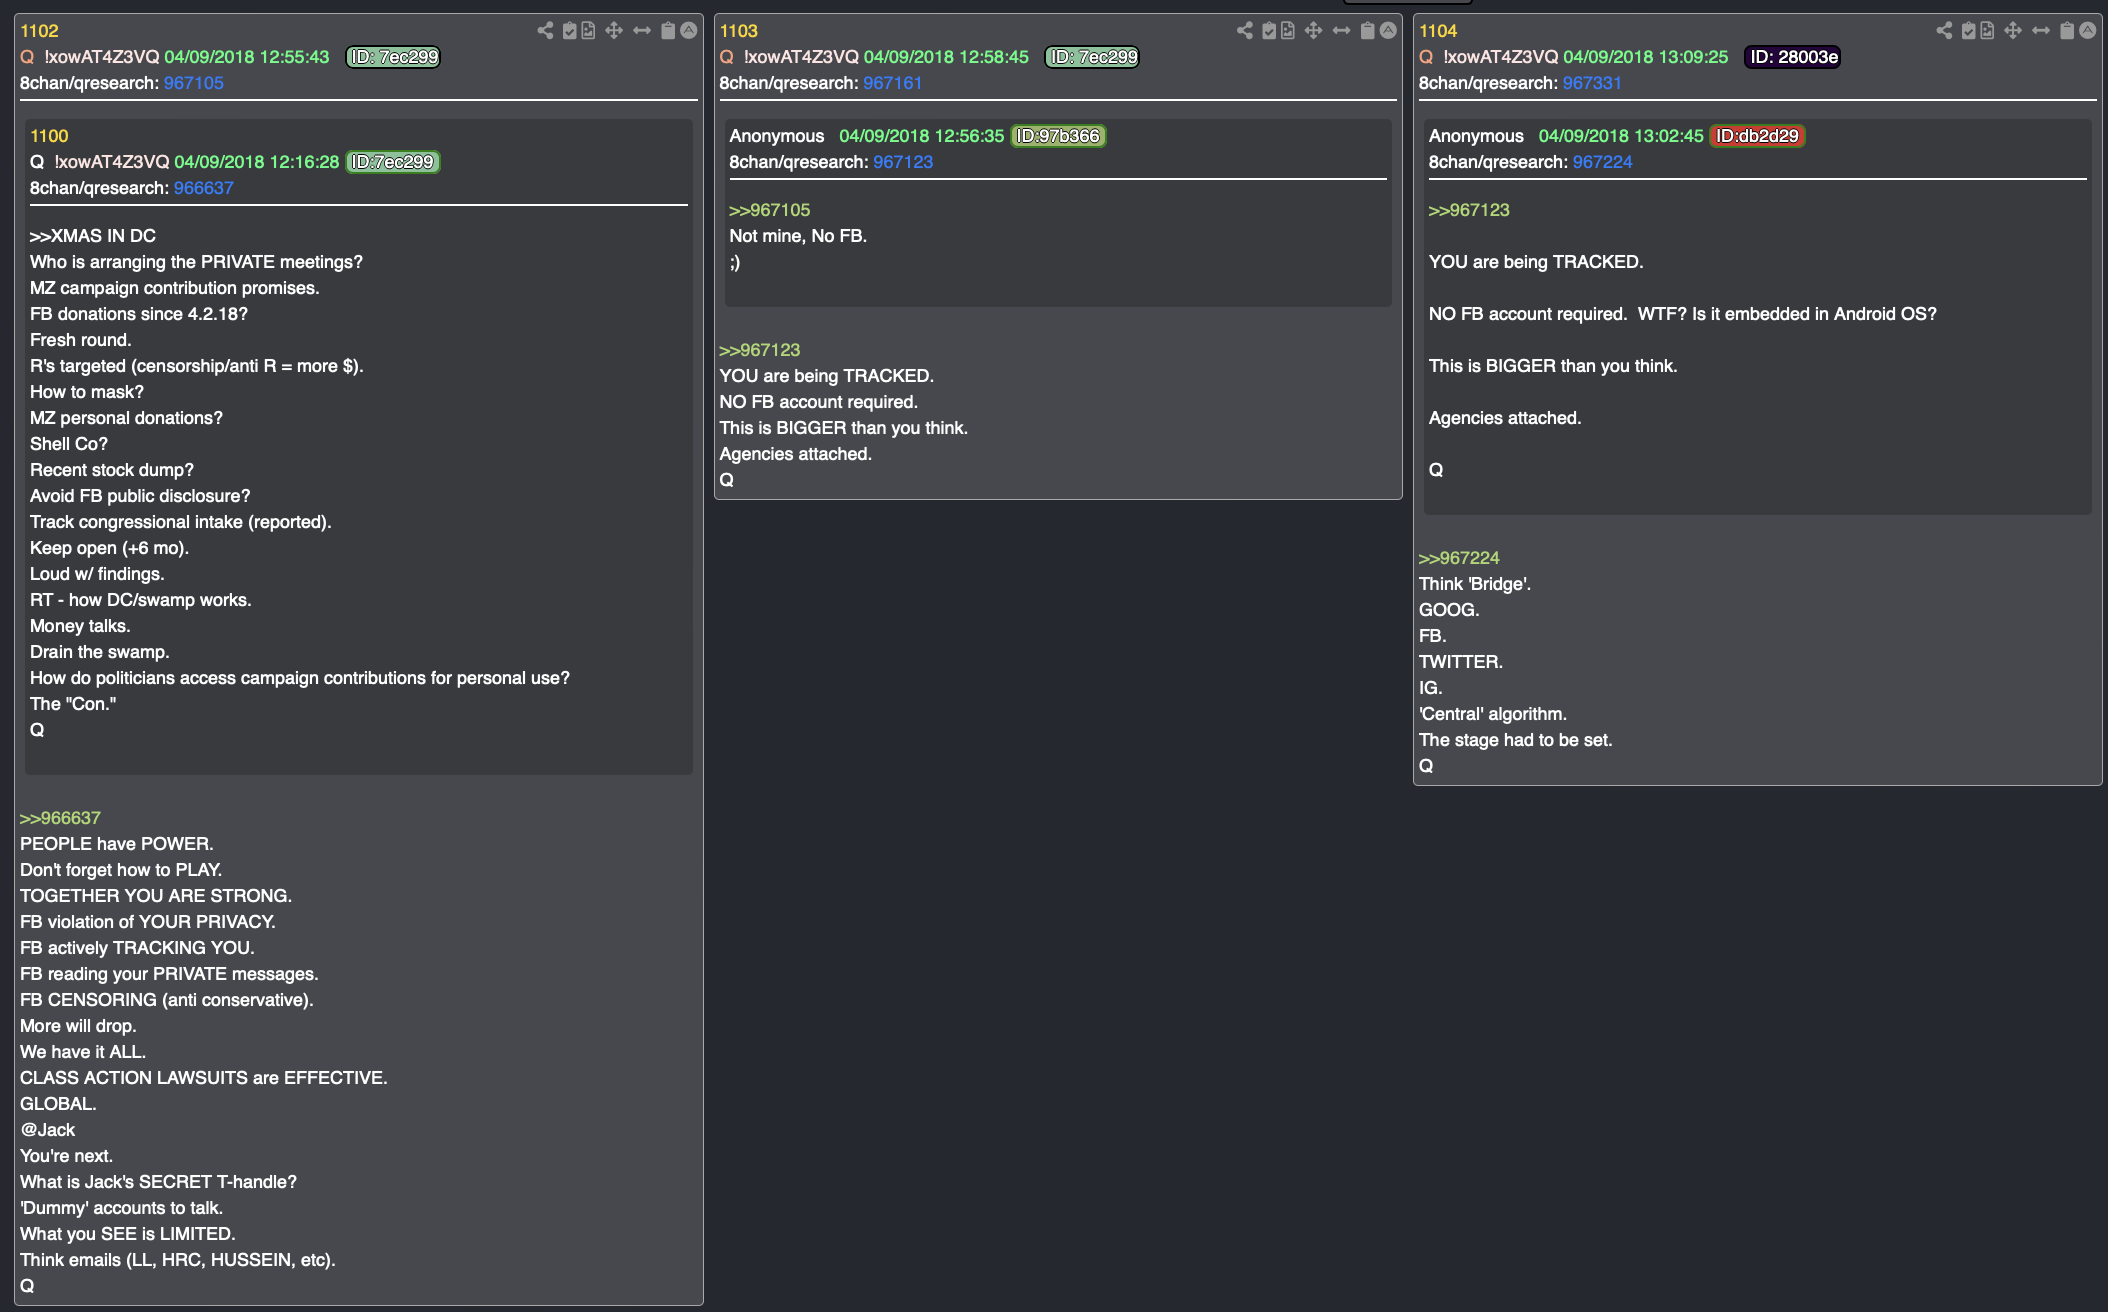Click horizontal resize arrows on post 1102

[x=642, y=31]
